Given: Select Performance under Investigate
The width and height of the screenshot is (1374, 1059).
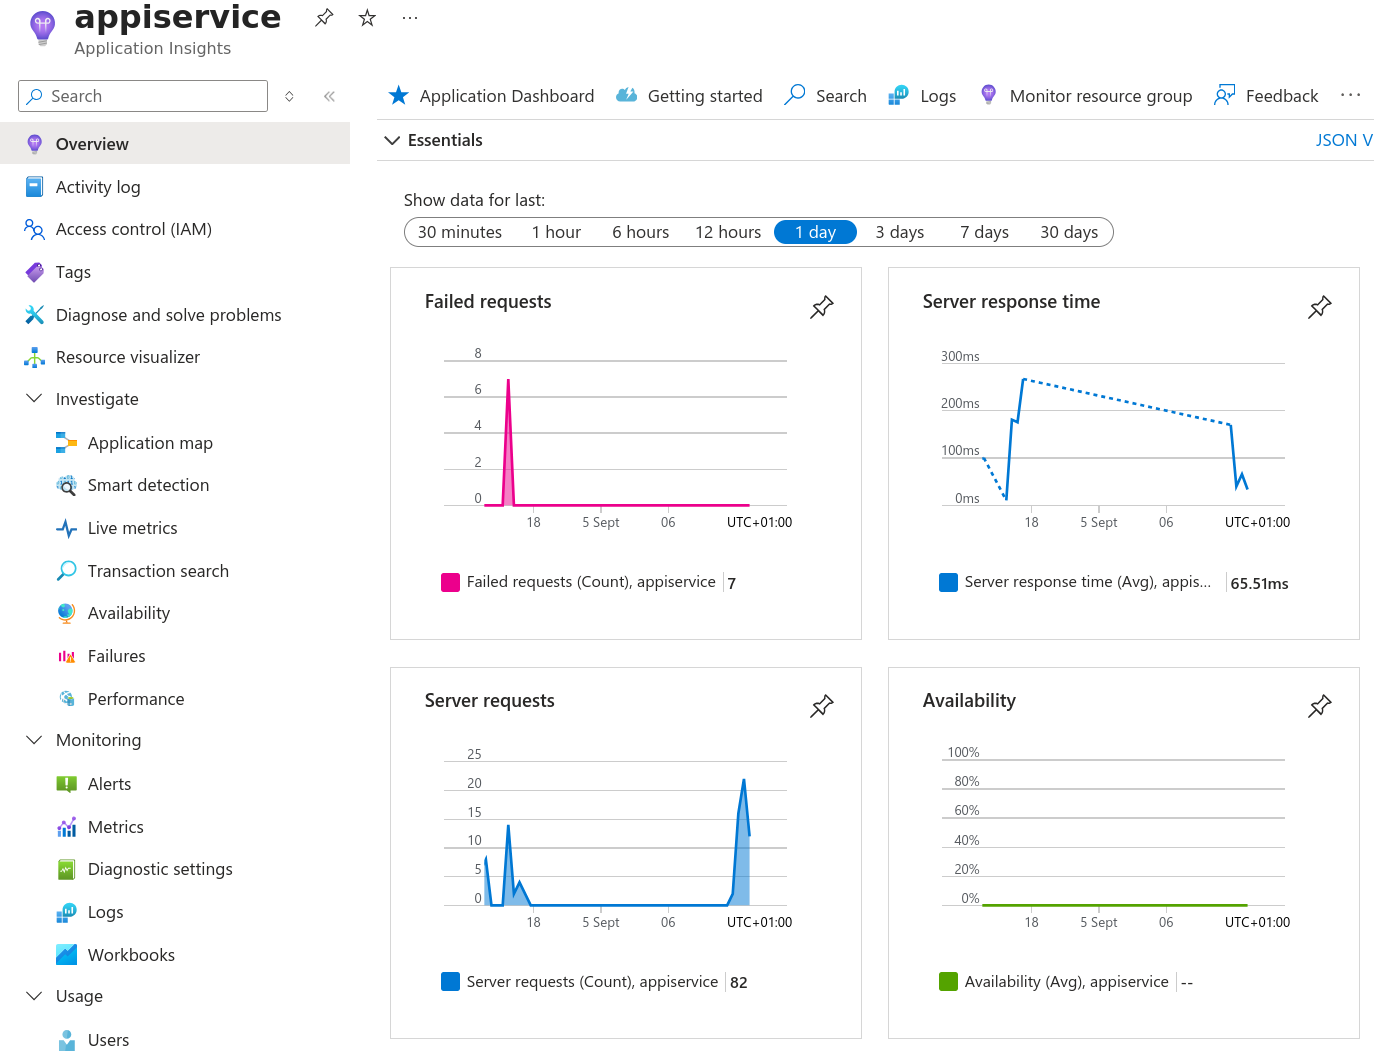Looking at the screenshot, I should (136, 698).
